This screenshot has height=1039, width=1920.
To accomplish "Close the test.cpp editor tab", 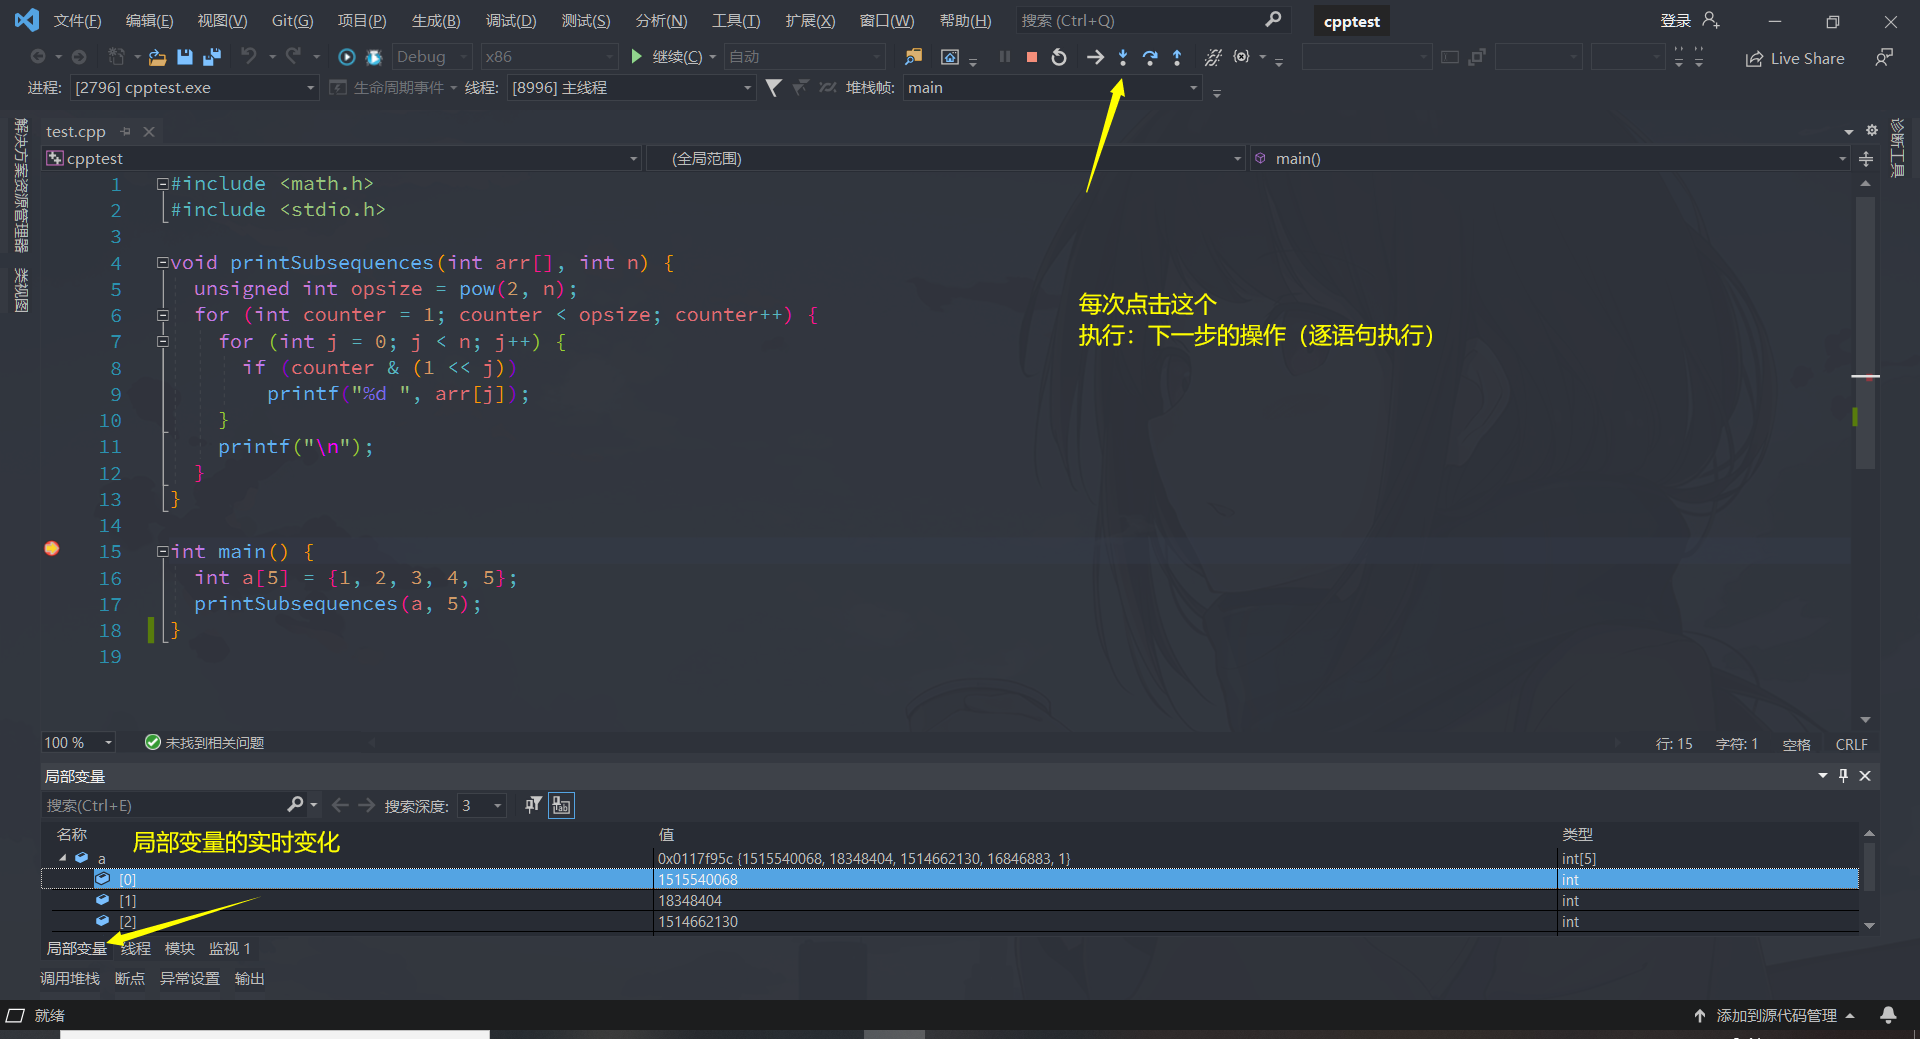I will click(149, 132).
